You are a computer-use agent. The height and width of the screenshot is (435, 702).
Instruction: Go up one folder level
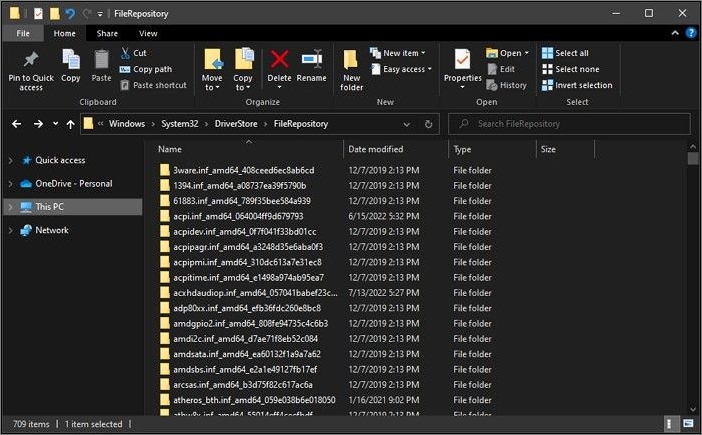[x=69, y=124]
